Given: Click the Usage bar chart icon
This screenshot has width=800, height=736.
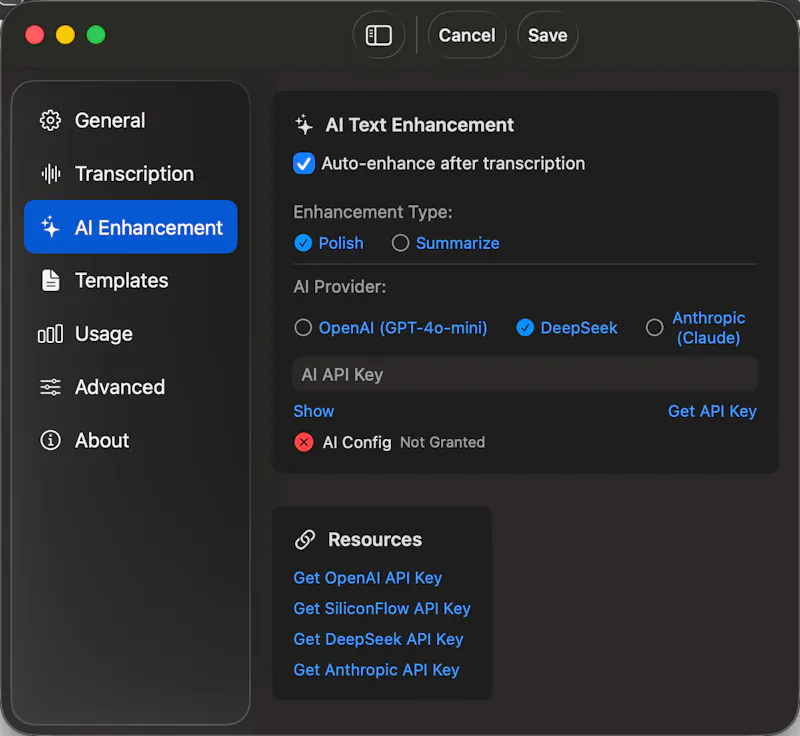Looking at the screenshot, I should pyautogui.click(x=51, y=334).
